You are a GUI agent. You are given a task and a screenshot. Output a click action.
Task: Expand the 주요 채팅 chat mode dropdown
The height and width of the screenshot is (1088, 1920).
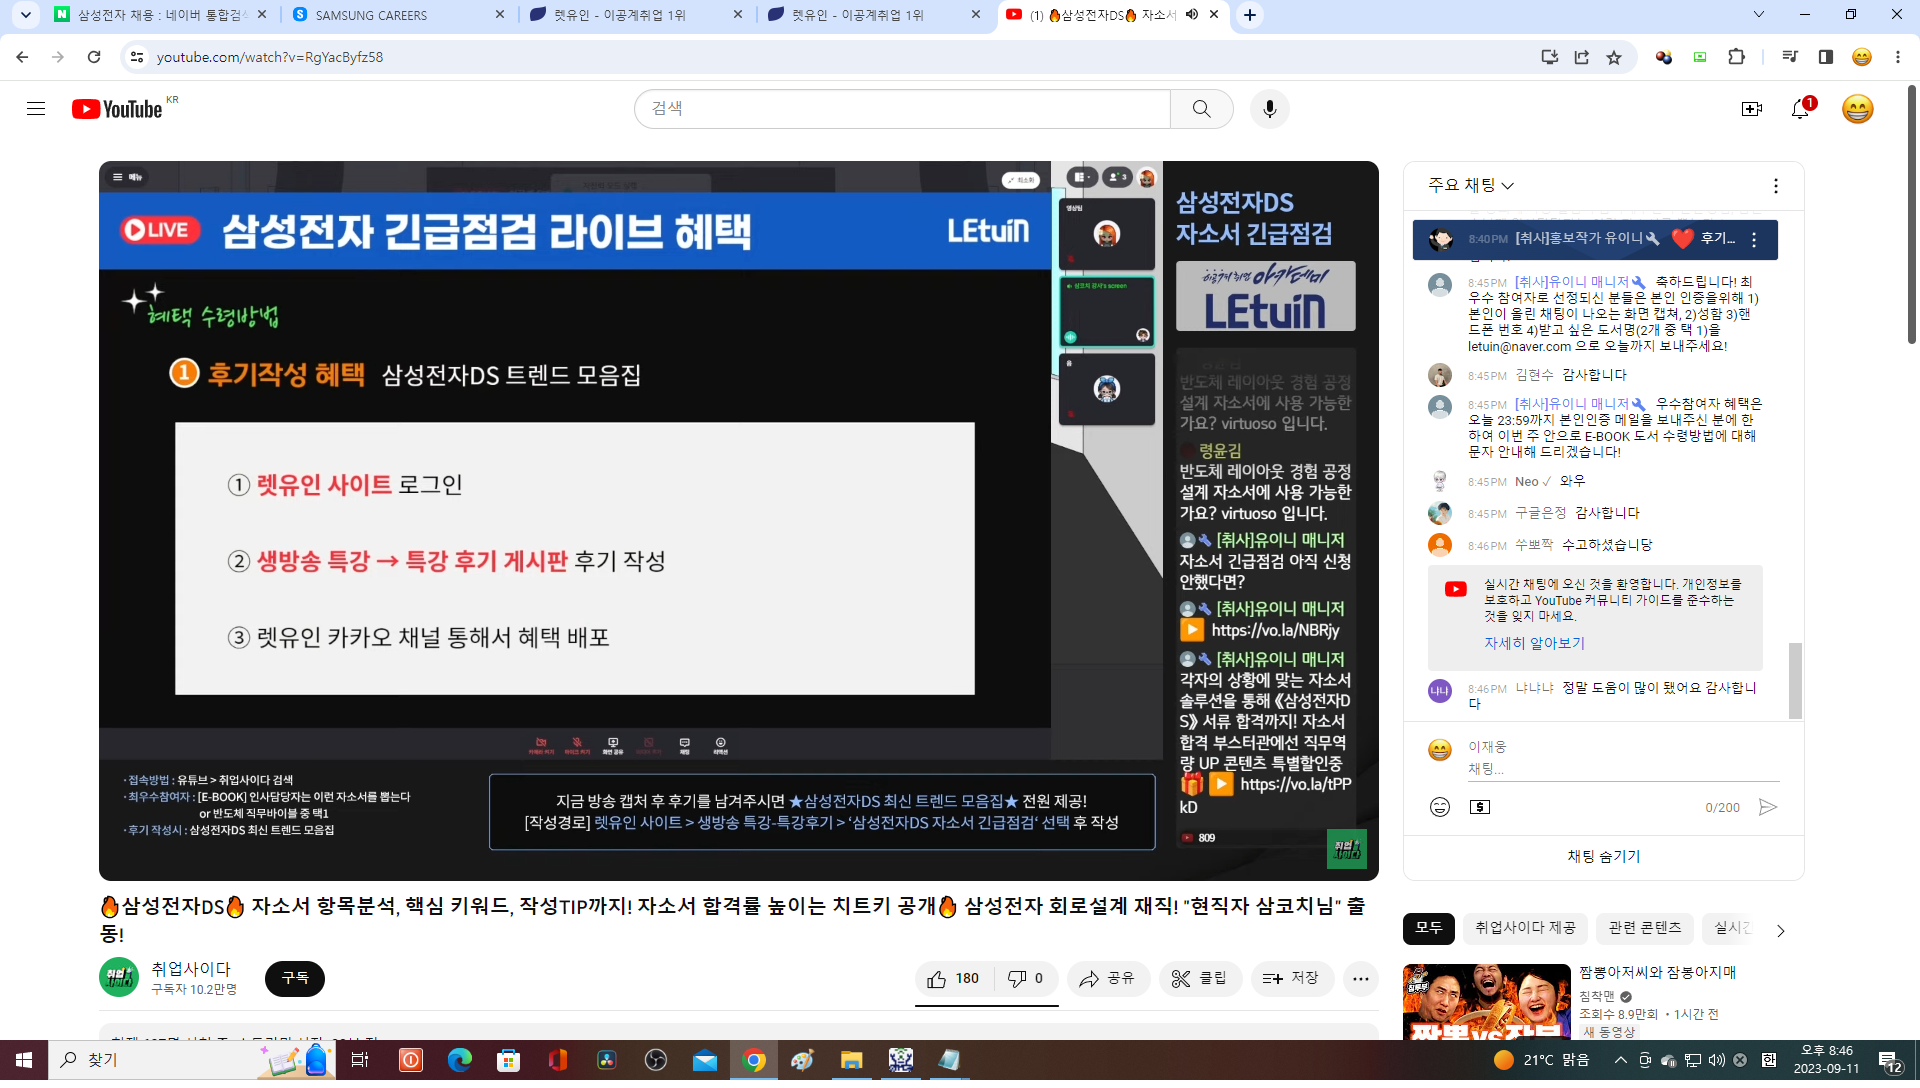(1471, 186)
